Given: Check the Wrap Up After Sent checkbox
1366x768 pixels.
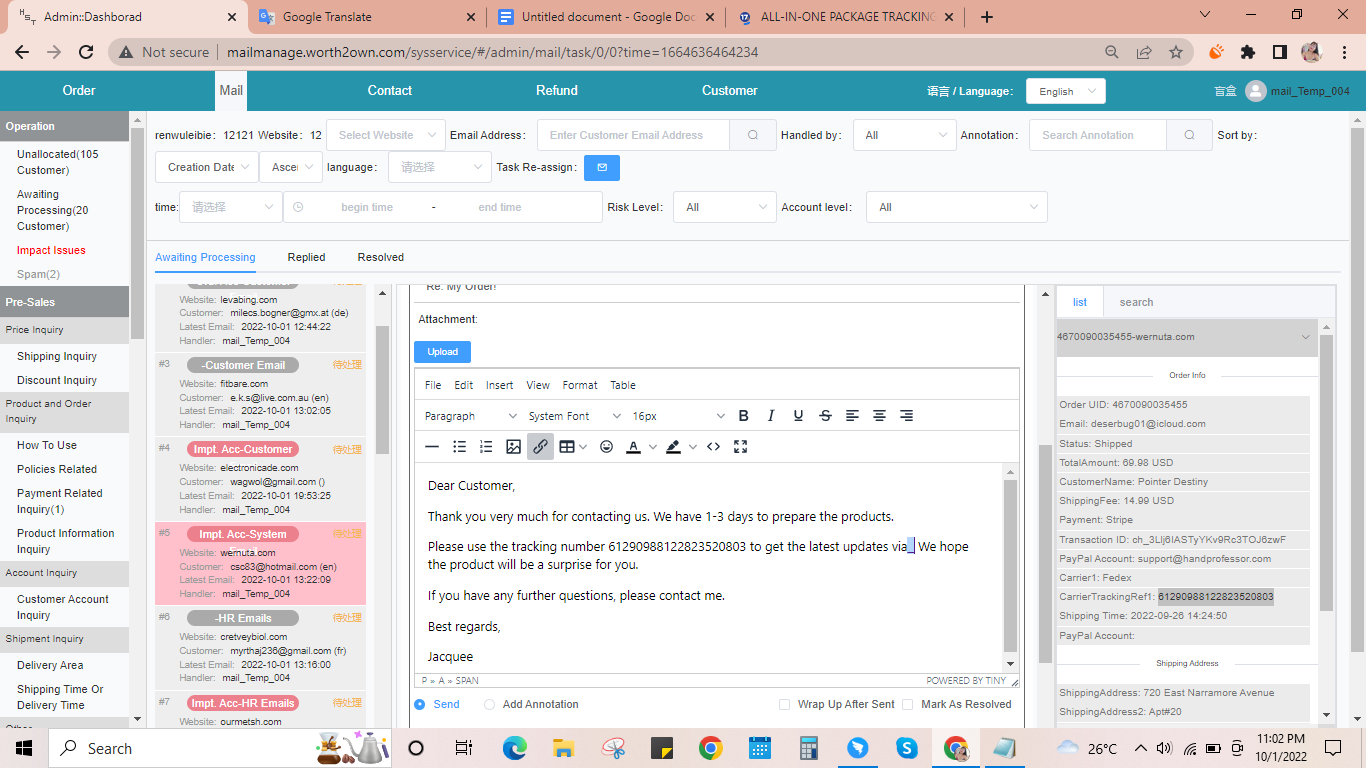Looking at the screenshot, I should click(x=785, y=705).
